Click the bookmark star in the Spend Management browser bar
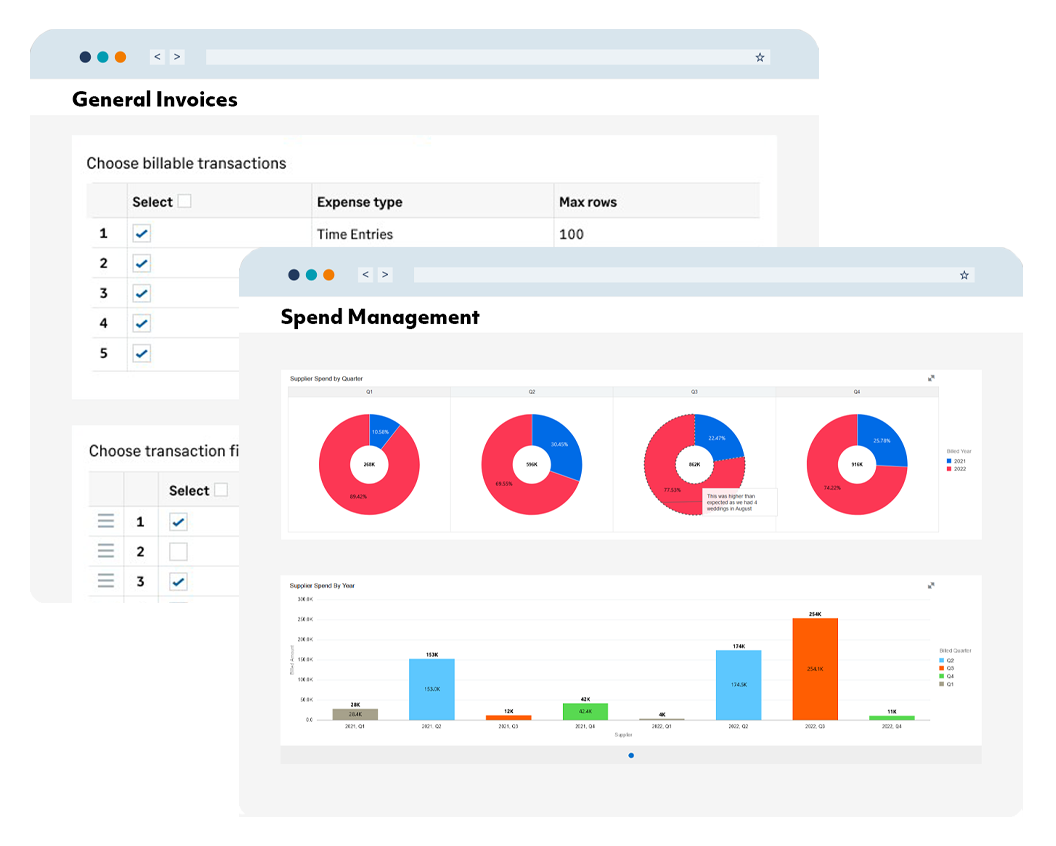 tap(964, 274)
